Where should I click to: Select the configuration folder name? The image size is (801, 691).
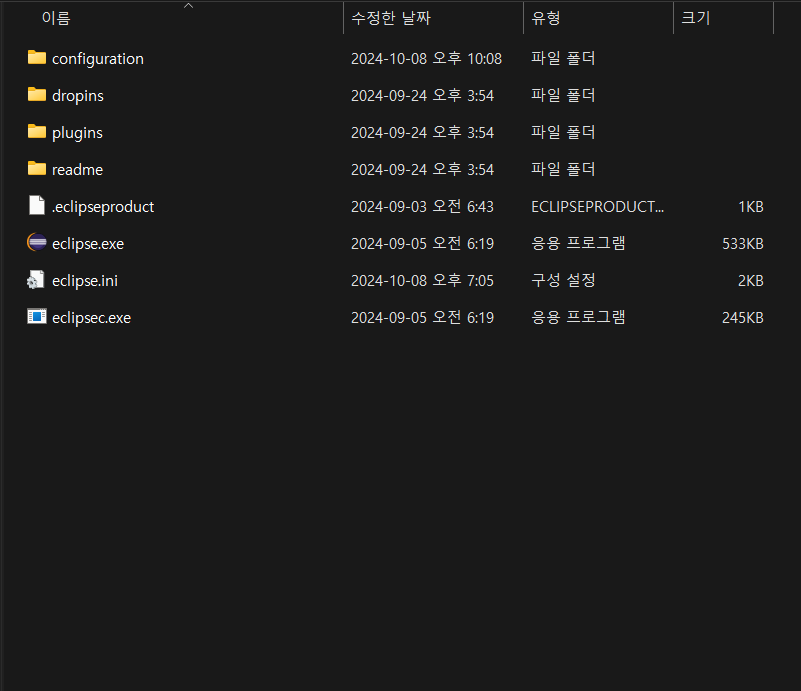coord(98,59)
